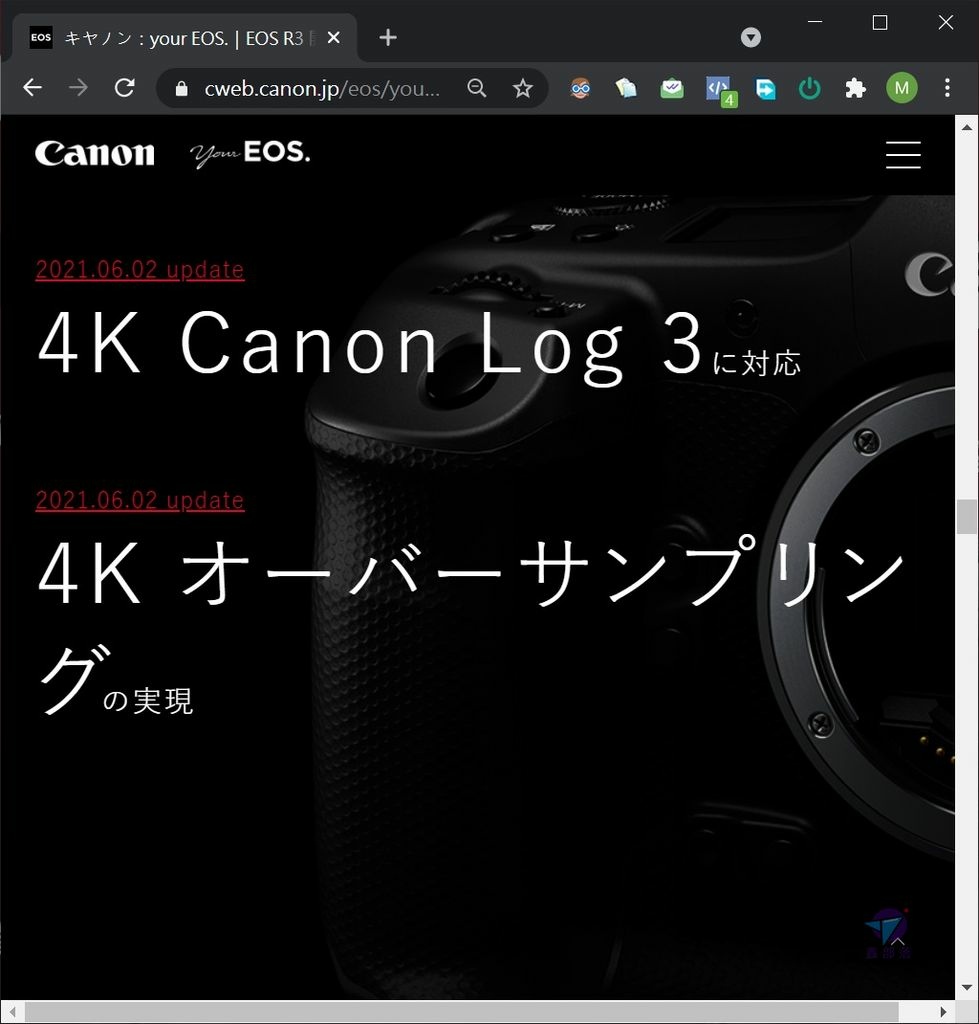The image size is (979, 1024).
Task: Open the tab search dropdown arrow
Action: point(750,37)
